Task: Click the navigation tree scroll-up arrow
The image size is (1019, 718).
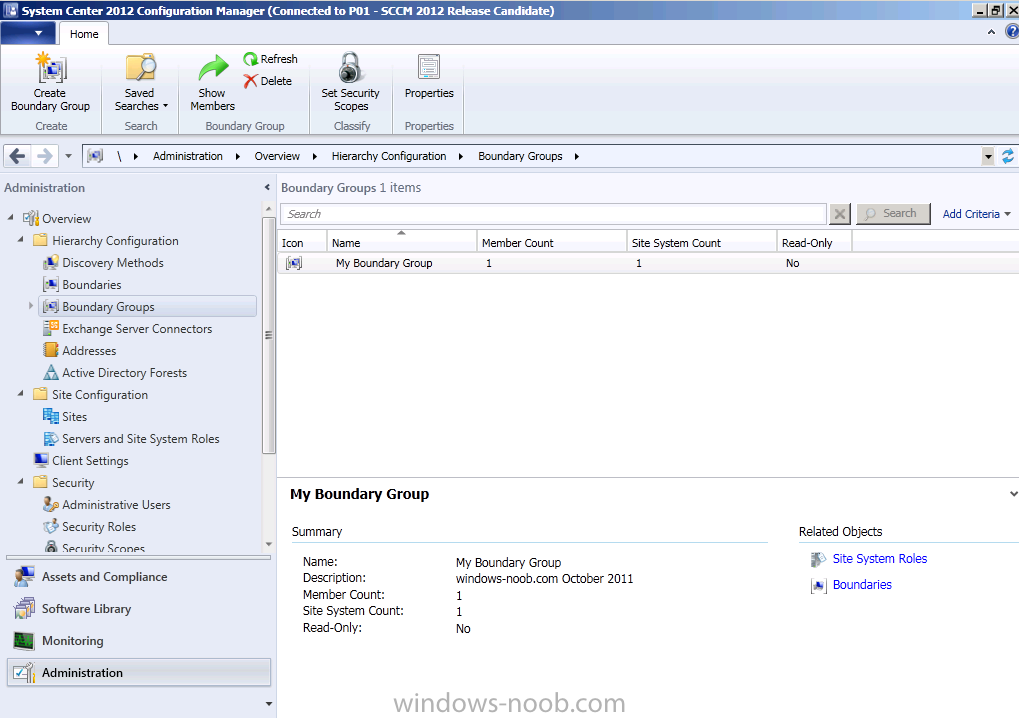Action: click(268, 209)
